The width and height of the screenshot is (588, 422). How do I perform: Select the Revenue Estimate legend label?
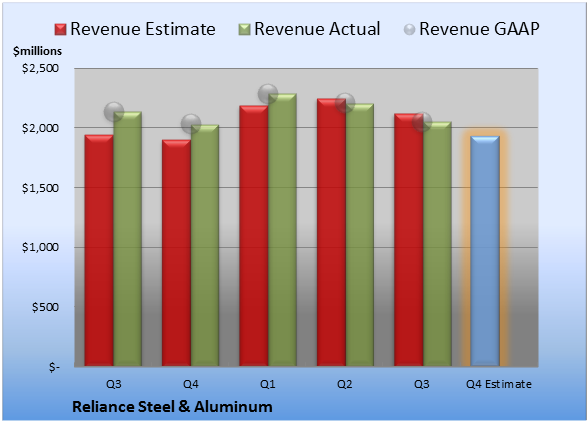point(143,29)
